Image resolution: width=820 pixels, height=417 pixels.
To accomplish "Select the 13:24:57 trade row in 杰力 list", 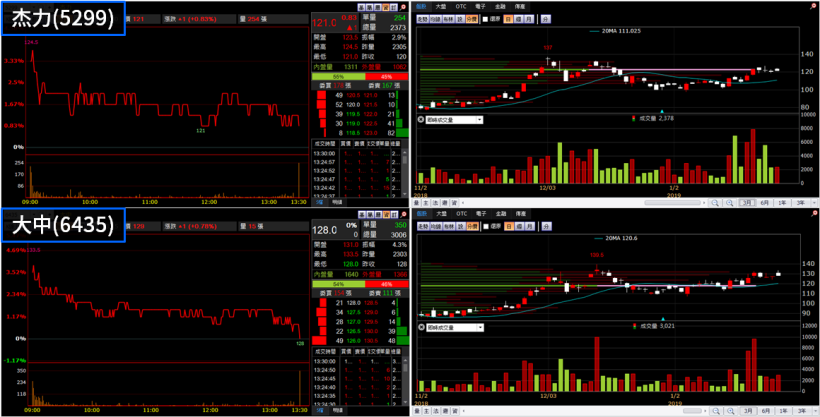I will [x=357, y=162].
